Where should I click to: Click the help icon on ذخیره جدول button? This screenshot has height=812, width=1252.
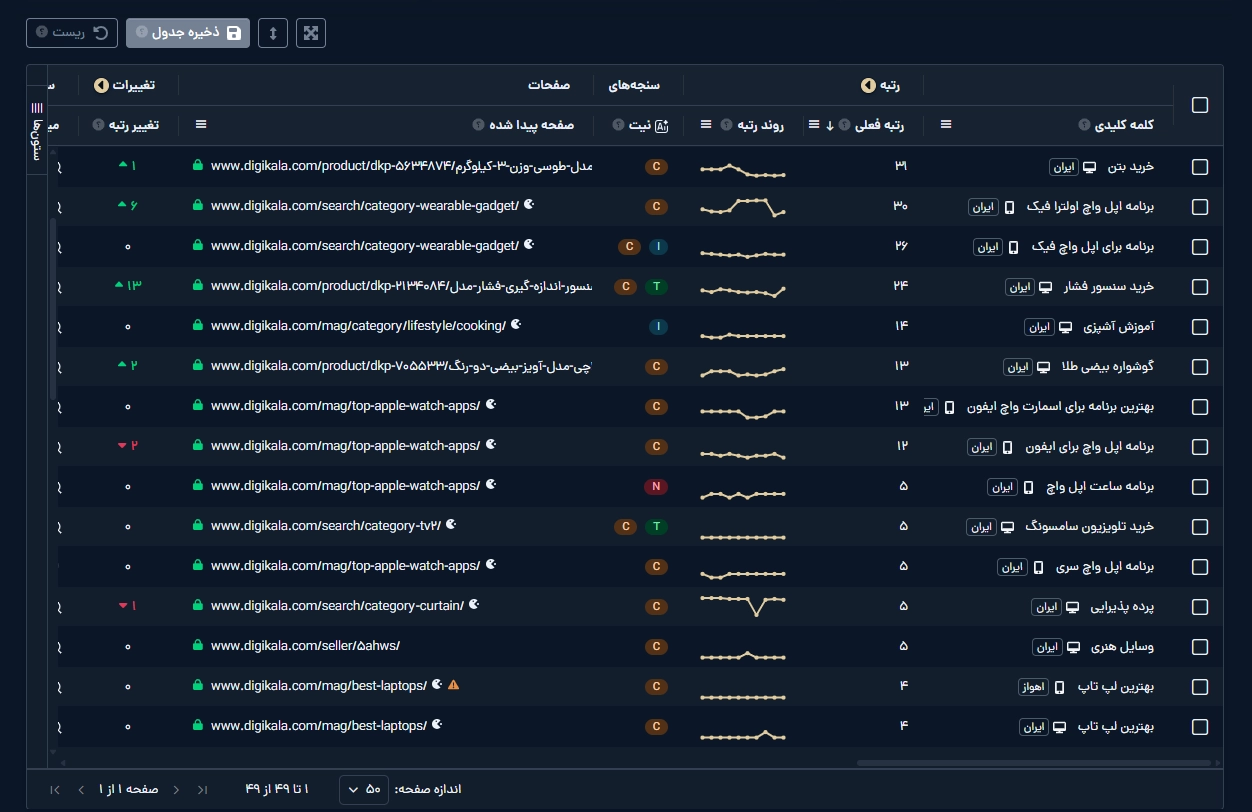142,33
